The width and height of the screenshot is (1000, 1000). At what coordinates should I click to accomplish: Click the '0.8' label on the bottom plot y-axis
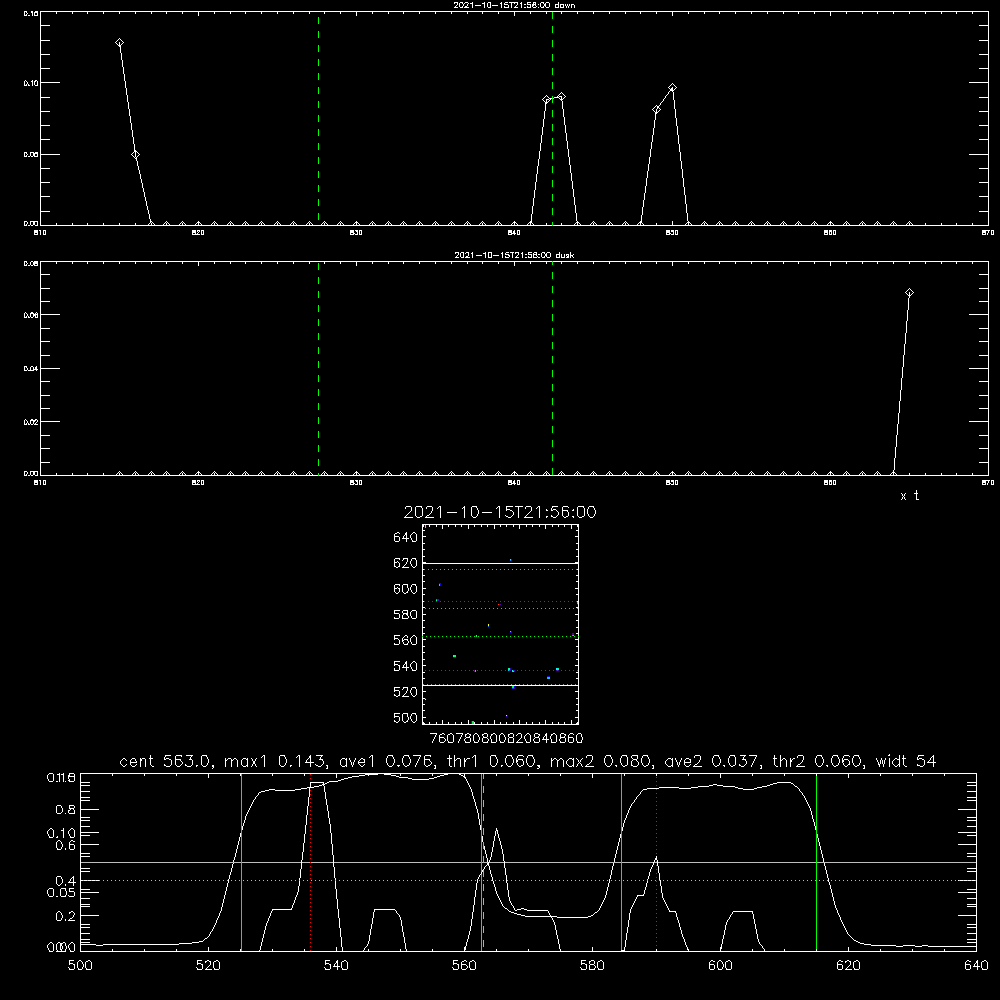(66, 810)
